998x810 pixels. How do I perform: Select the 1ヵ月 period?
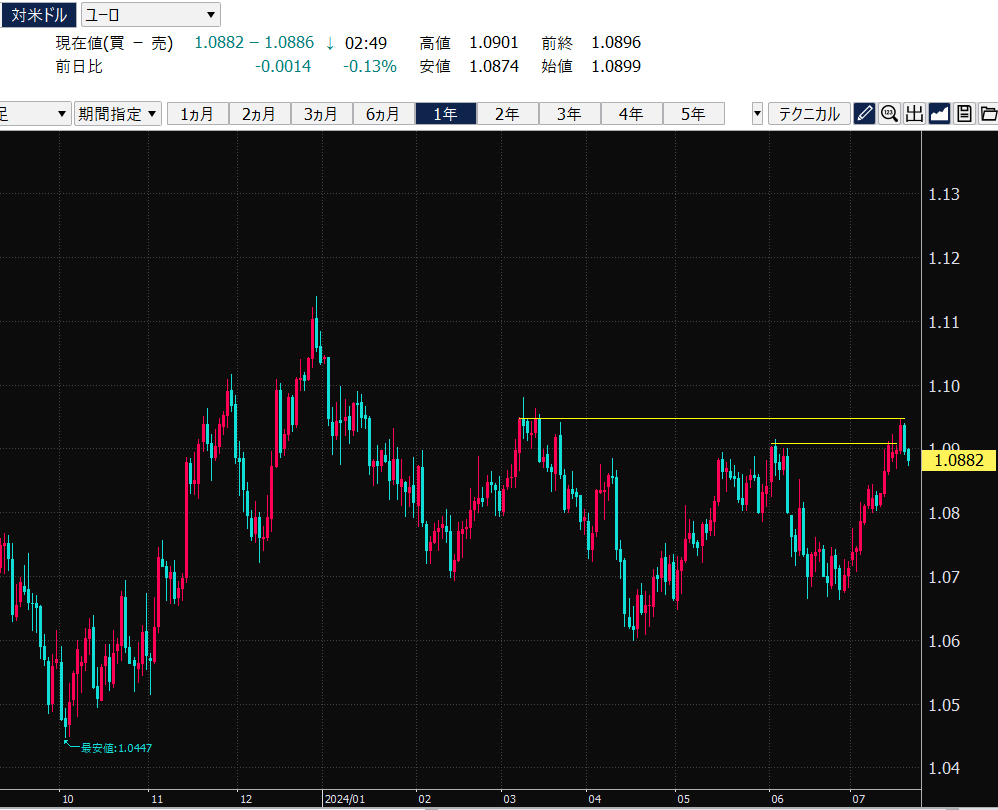point(198,114)
